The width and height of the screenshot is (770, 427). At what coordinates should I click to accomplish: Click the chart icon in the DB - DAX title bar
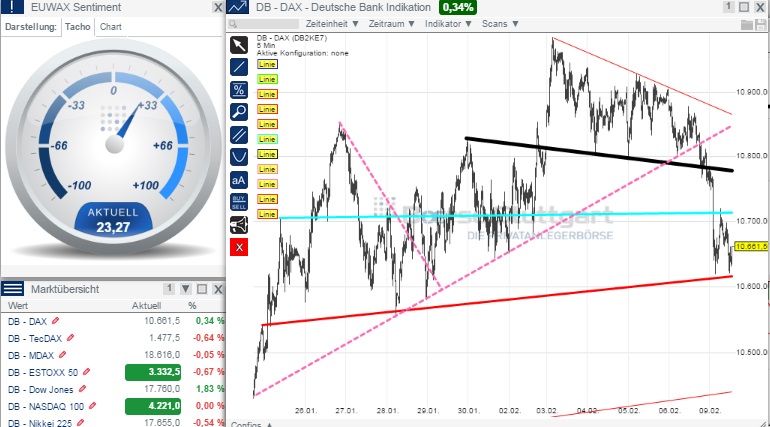point(238,7)
